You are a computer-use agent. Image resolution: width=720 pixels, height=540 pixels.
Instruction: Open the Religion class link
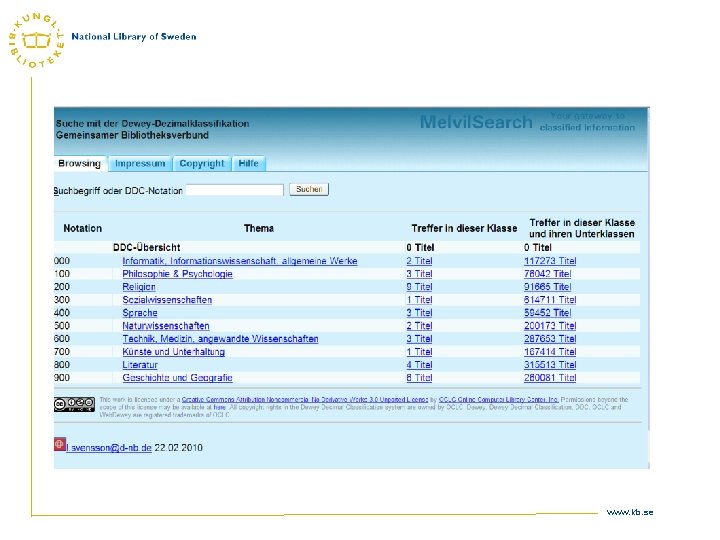point(139,287)
